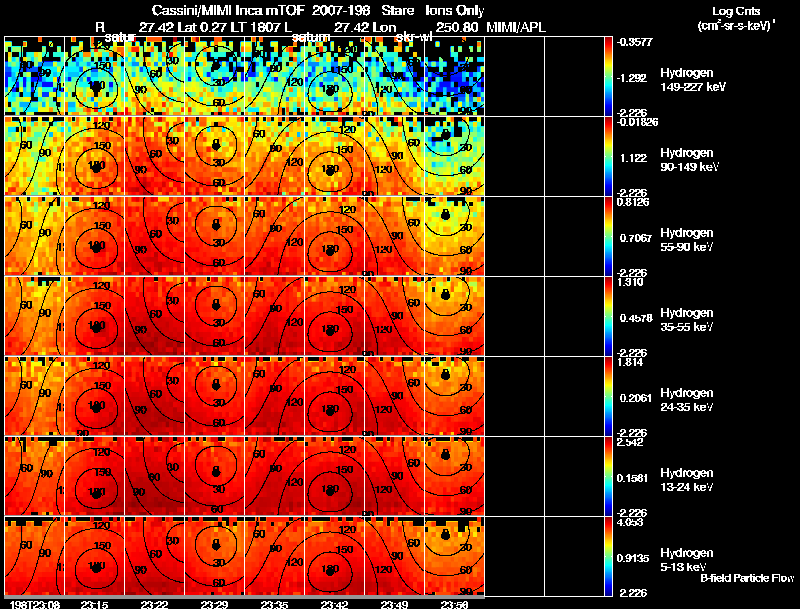Click the Hydrogen 35-55 keV label
Viewport: 800px width, 609px height.
[686, 320]
